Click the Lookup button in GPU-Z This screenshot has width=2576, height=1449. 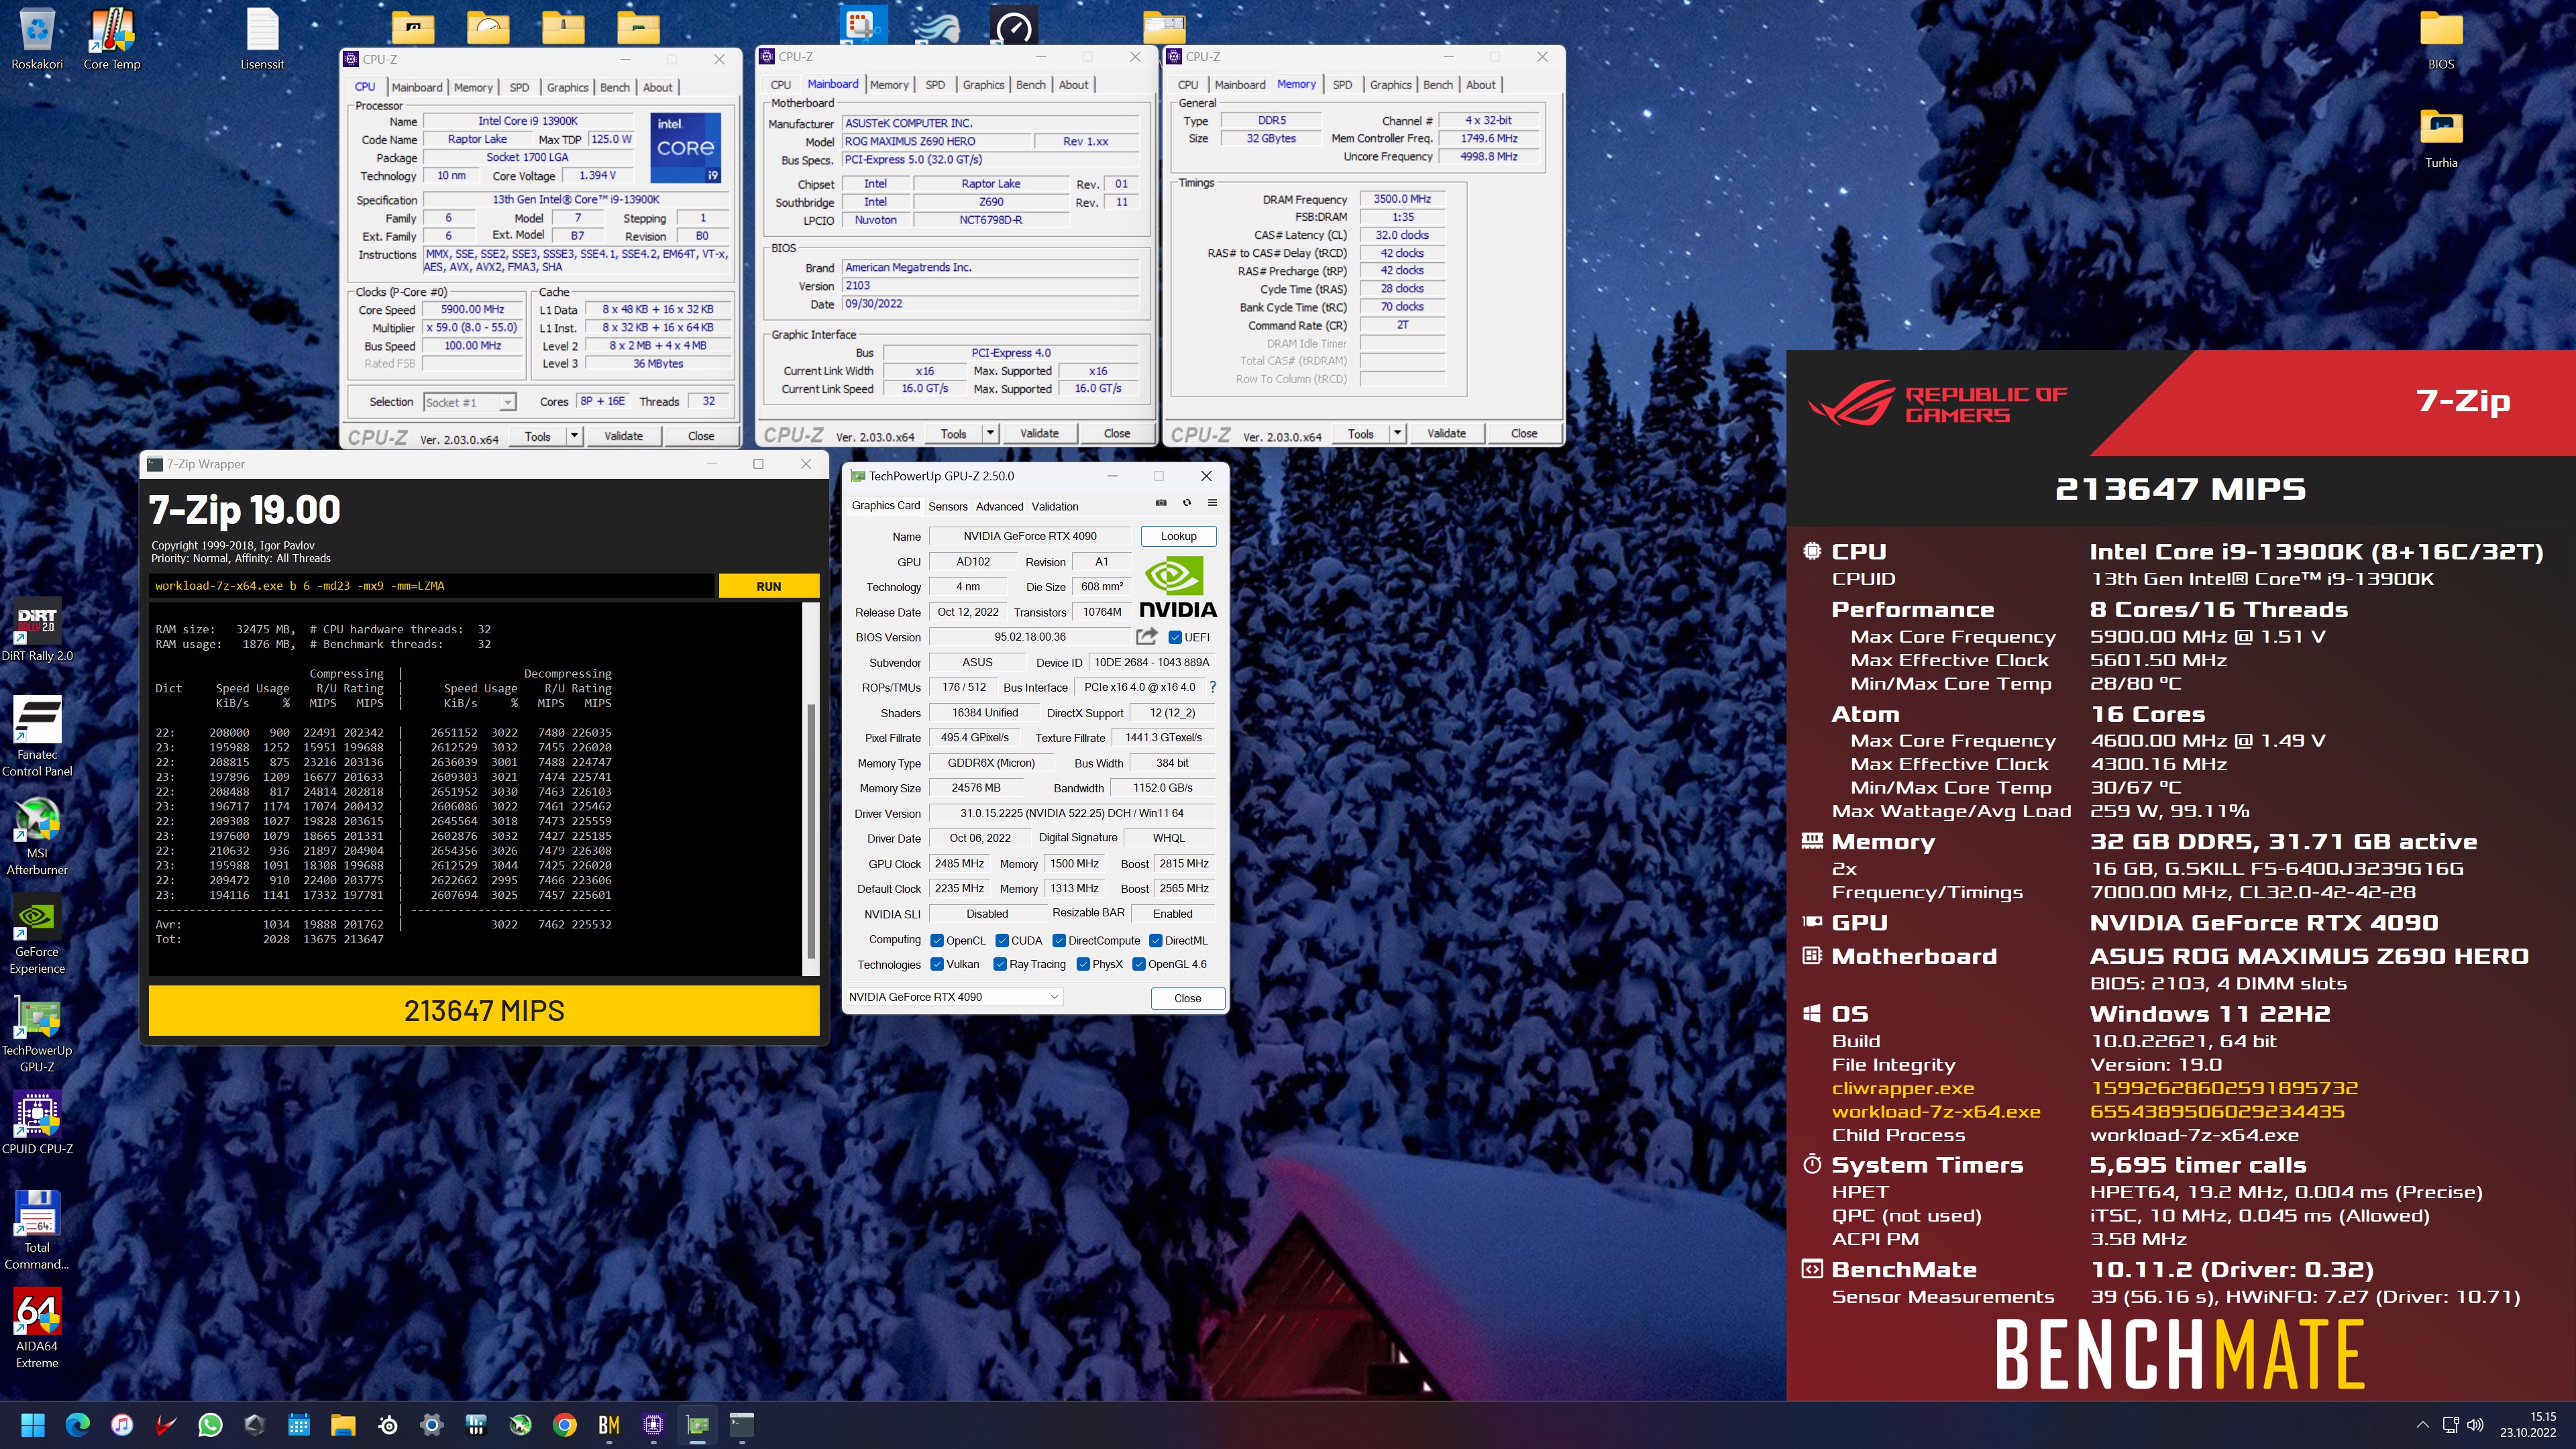(x=1178, y=536)
